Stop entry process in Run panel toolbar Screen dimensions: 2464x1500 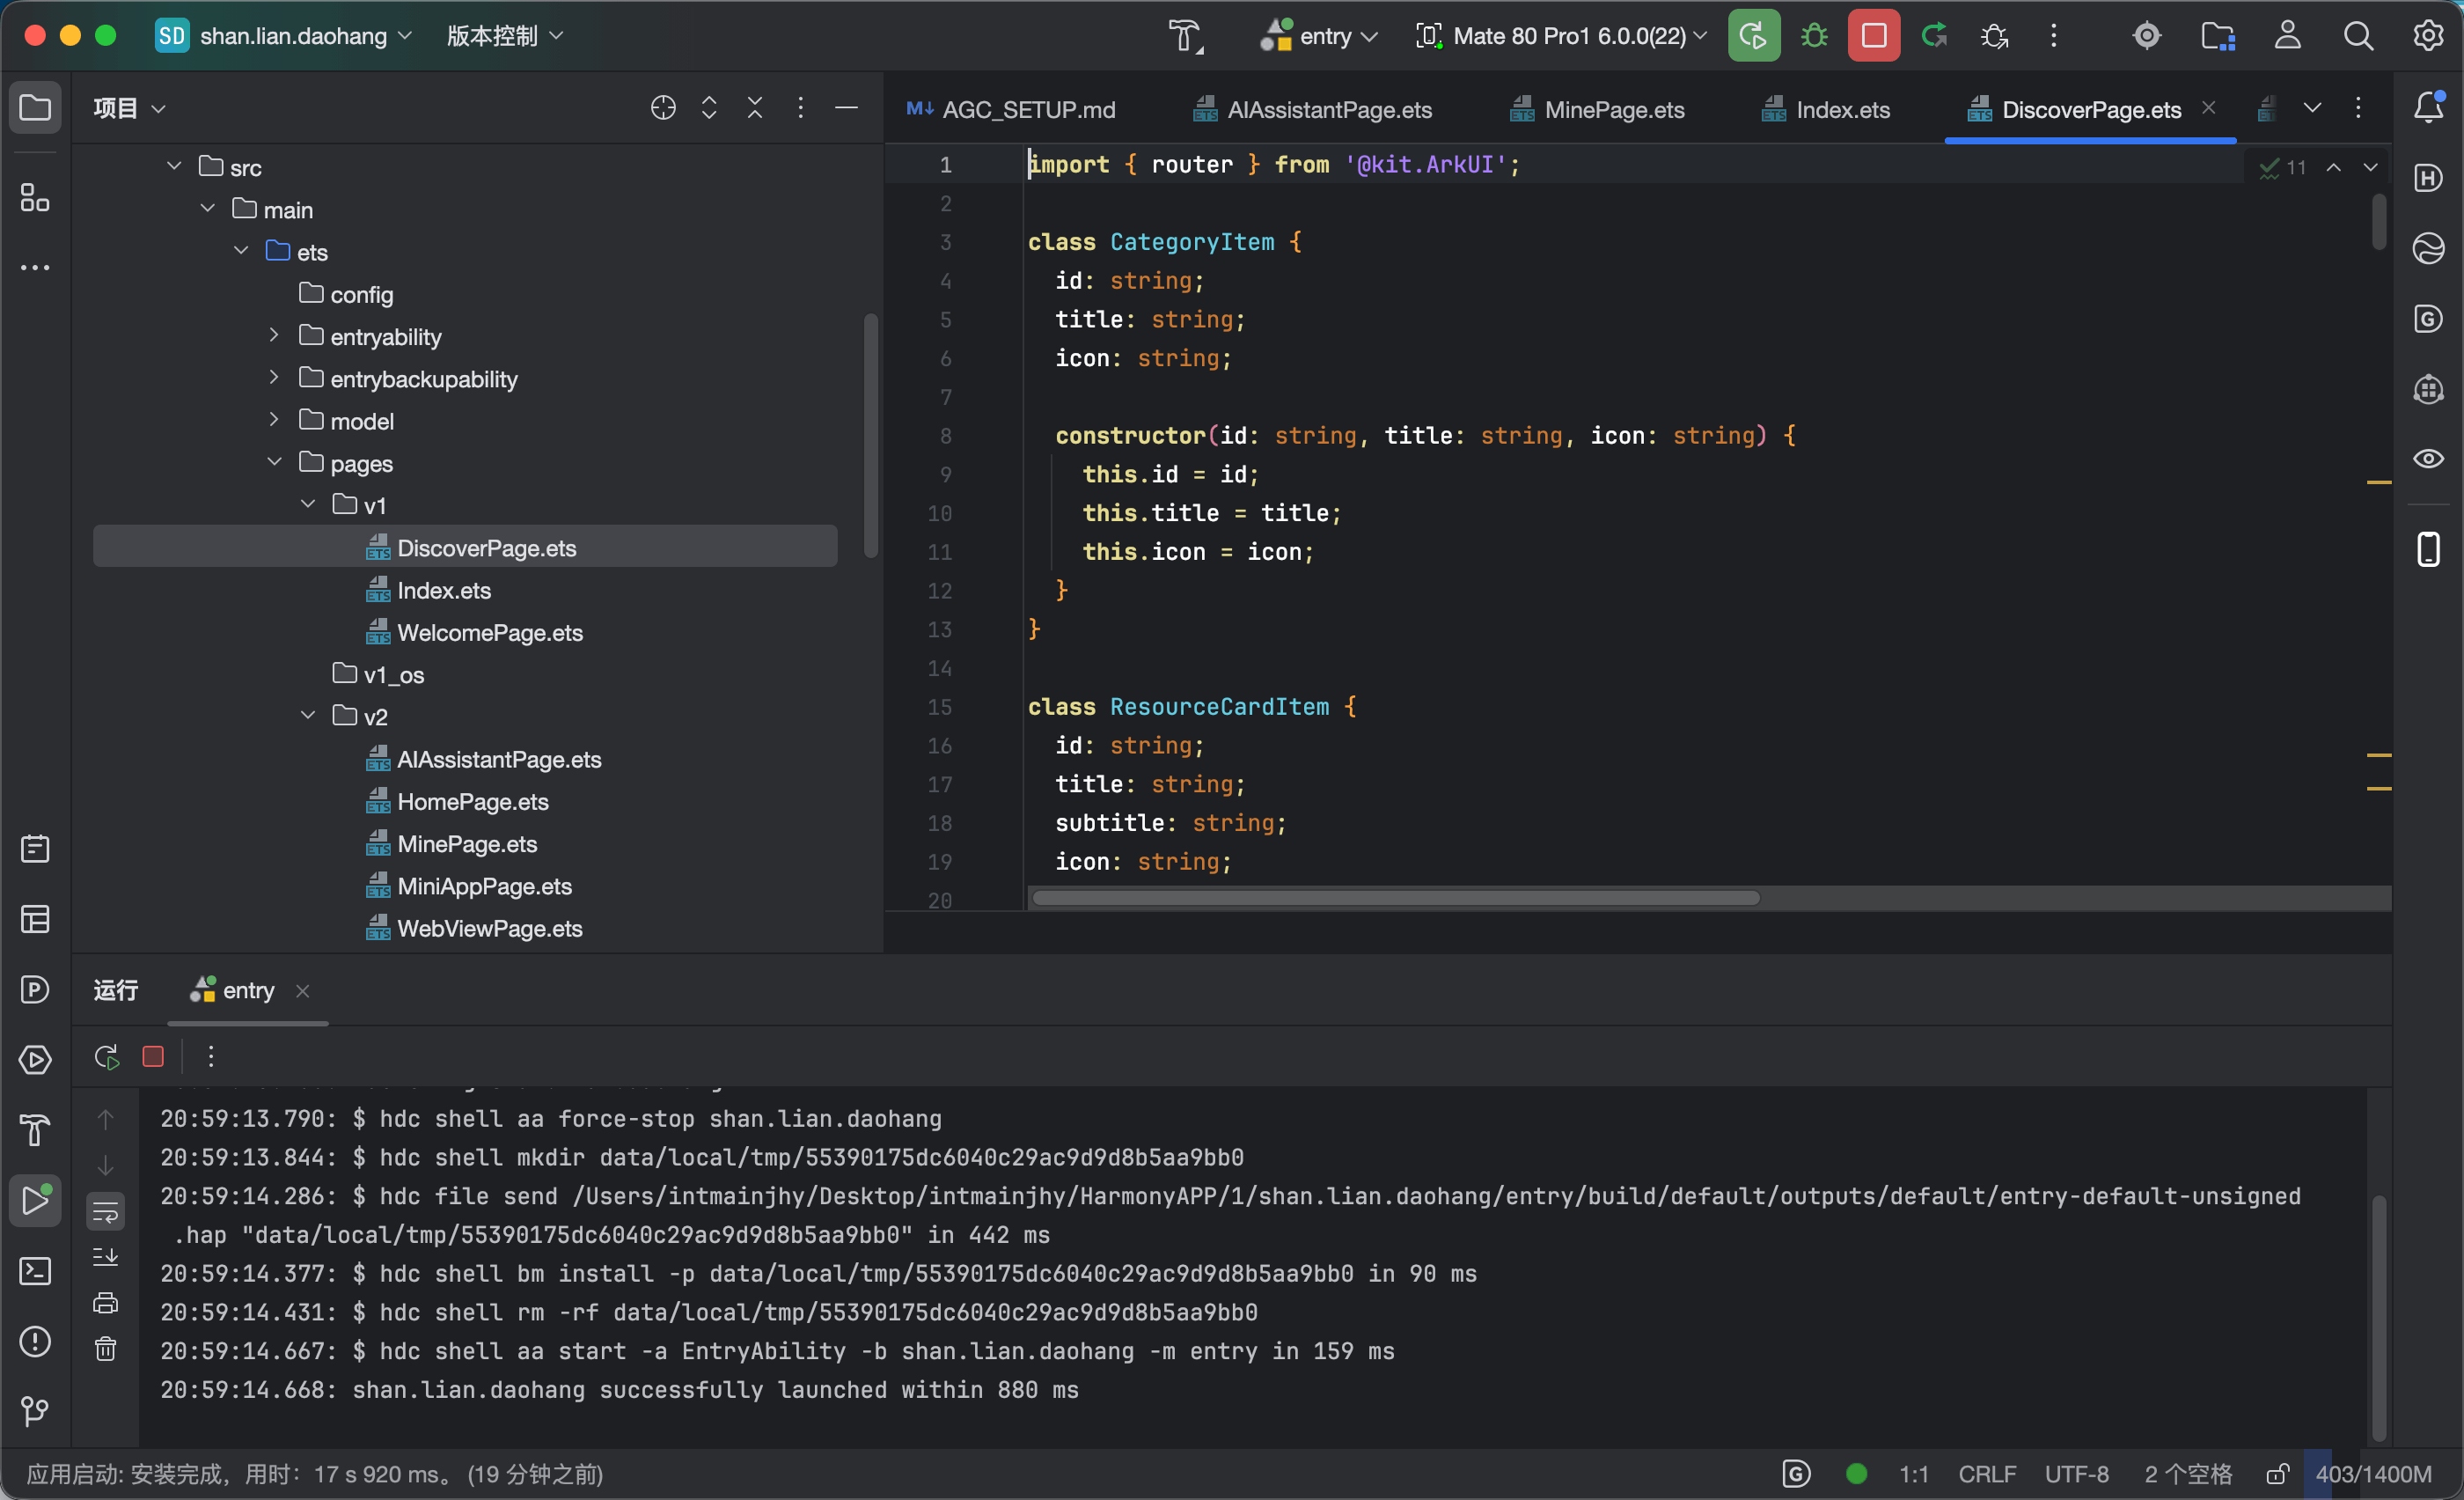153,1057
